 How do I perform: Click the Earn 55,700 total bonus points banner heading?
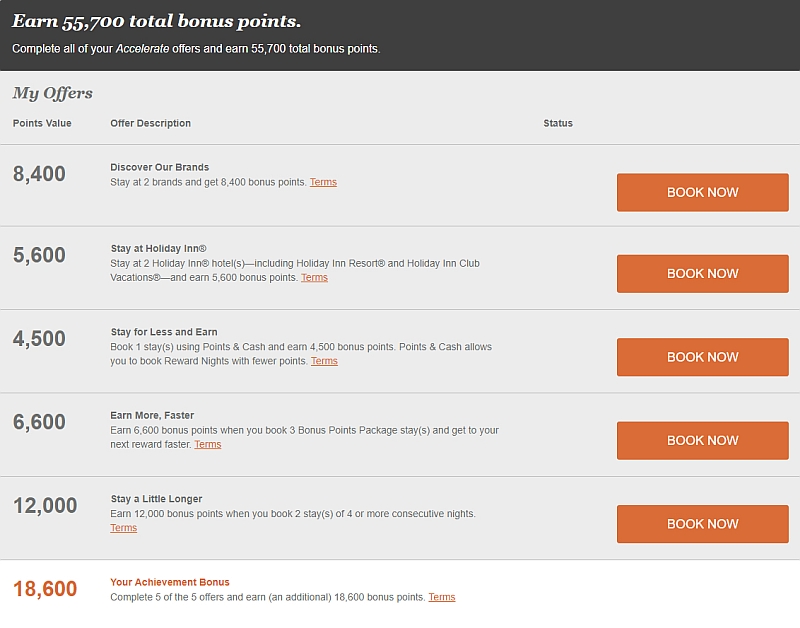(x=156, y=21)
